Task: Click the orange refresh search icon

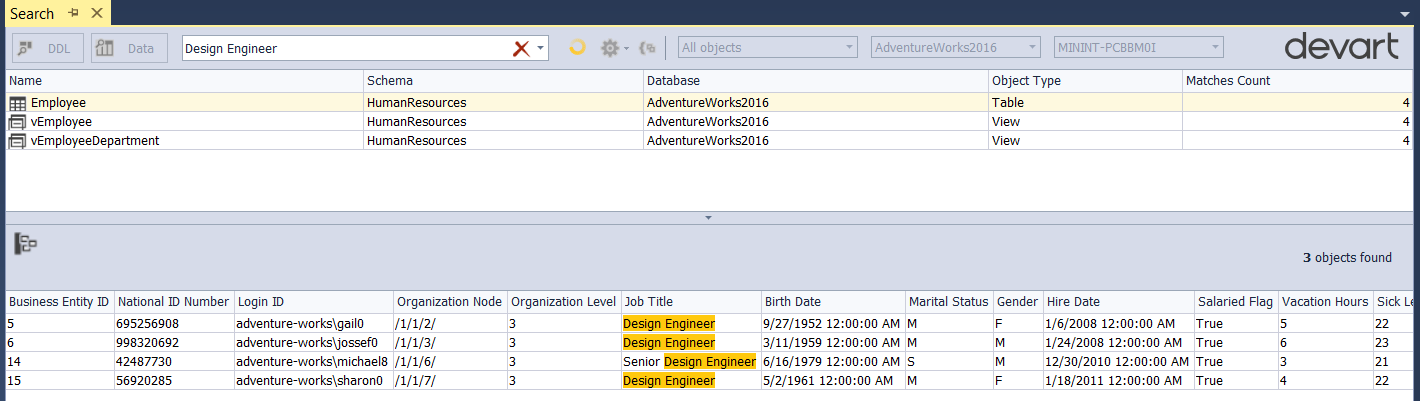Action: click(x=577, y=47)
